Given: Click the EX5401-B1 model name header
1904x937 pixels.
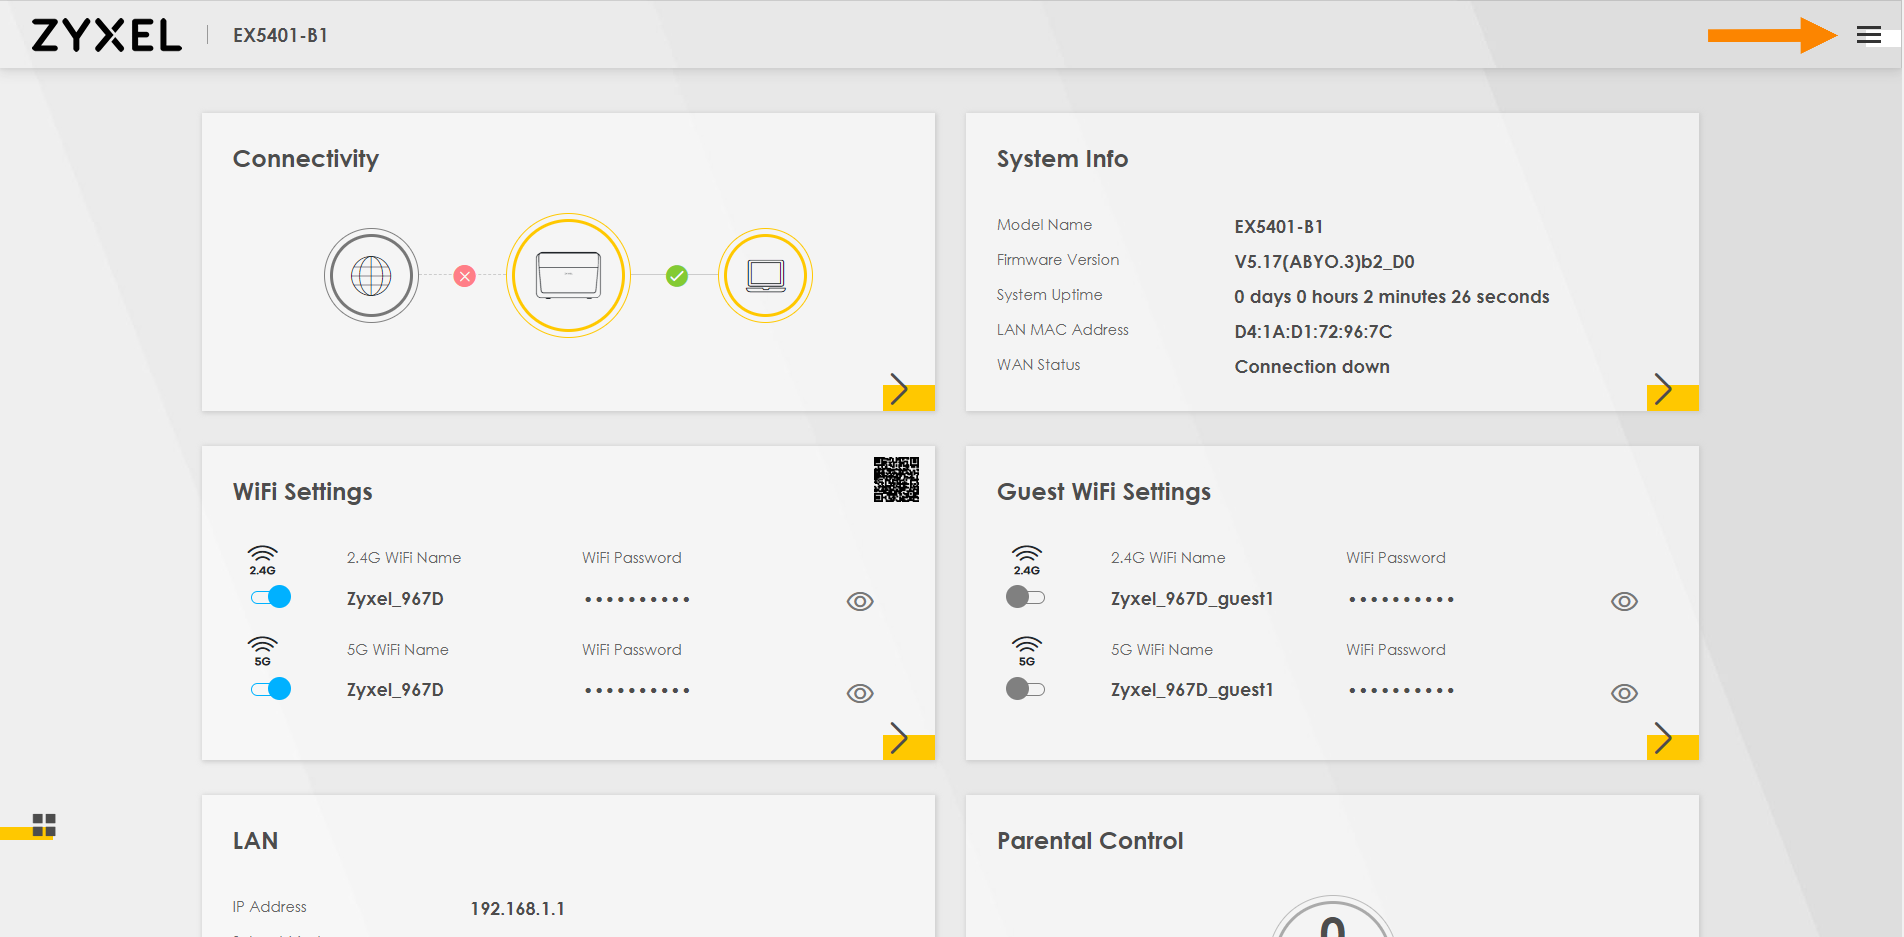Looking at the screenshot, I should point(281,35).
